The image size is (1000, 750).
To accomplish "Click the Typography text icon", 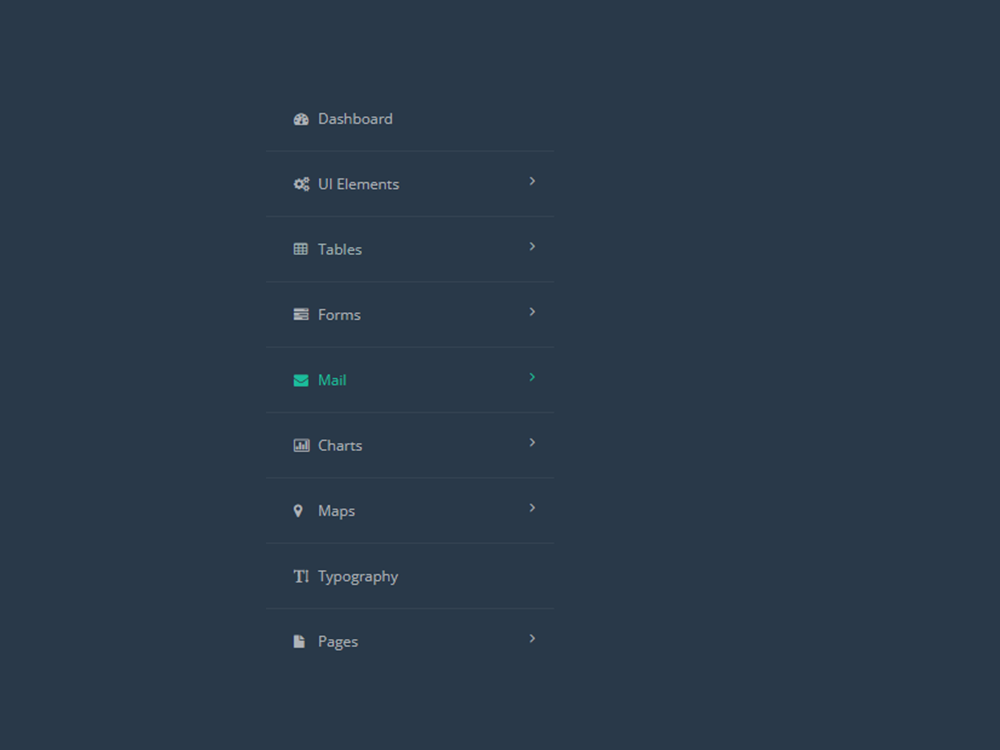I will [x=301, y=576].
